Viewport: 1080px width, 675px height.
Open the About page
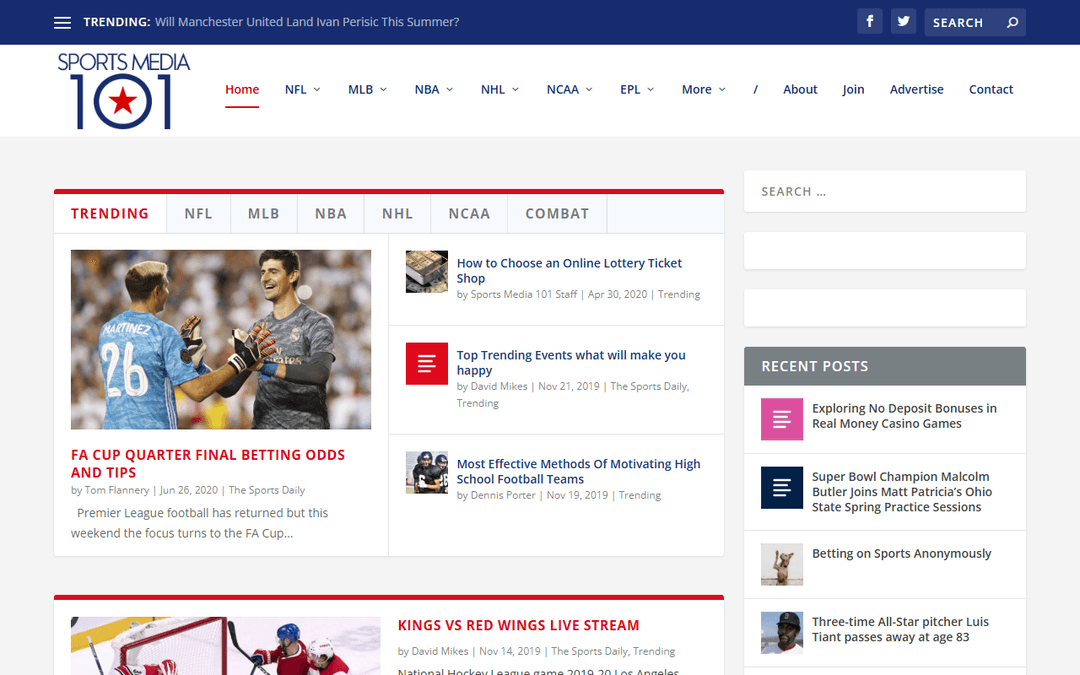pos(800,90)
